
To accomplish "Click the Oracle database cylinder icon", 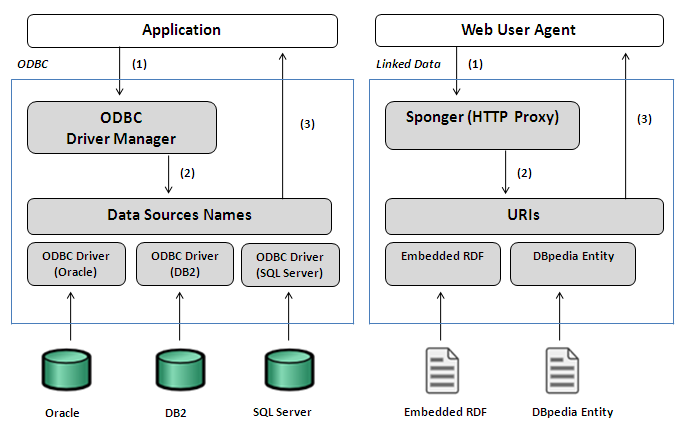I will coord(67,370).
